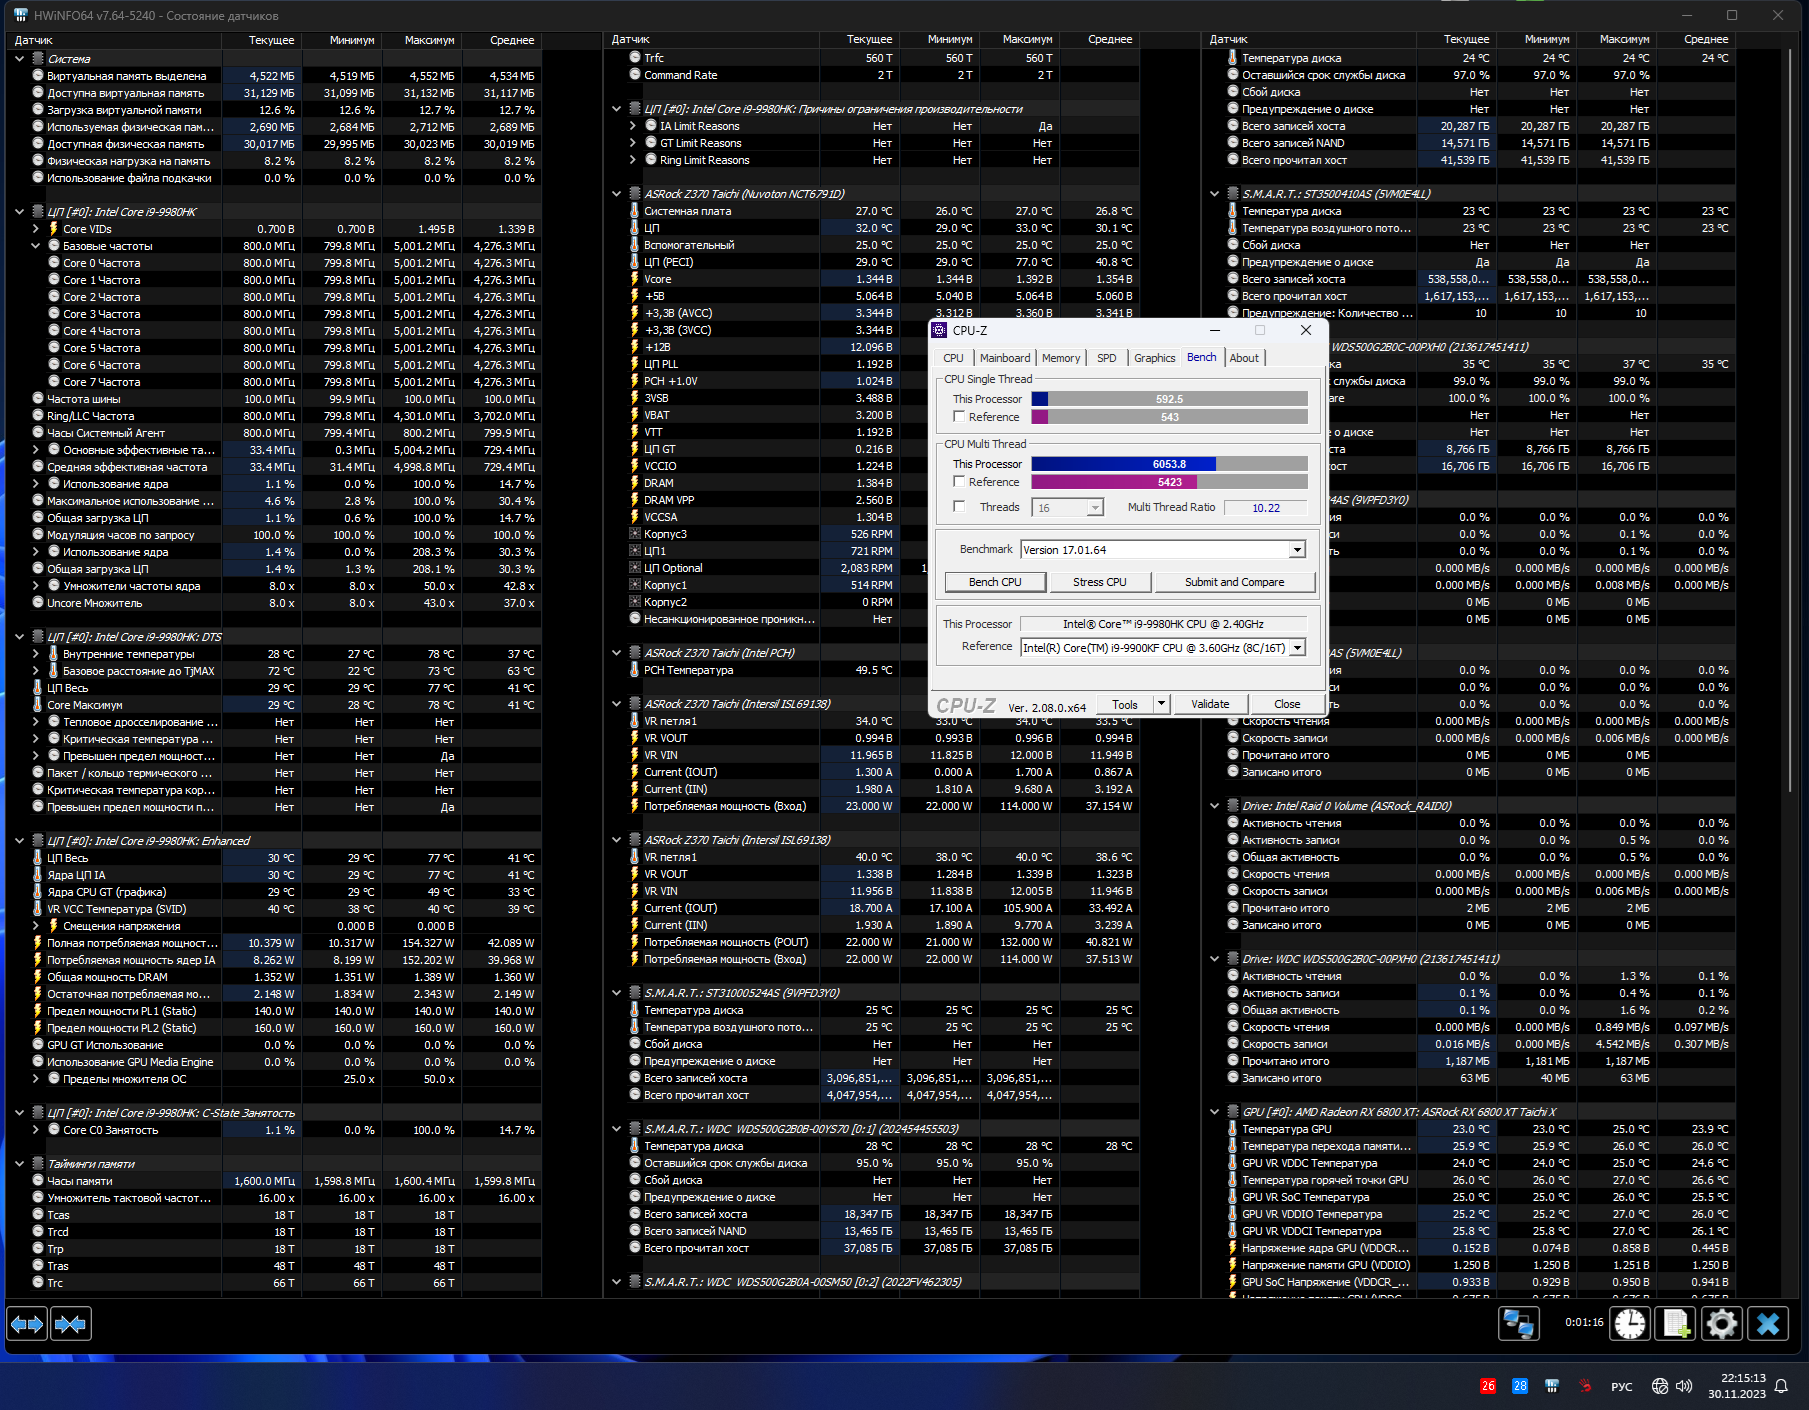Image resolution: width=1809 pixels, height=1410 pixels.
Task: Open the network globe icon in the taskbar
Action: [x=1660, y=1386]
